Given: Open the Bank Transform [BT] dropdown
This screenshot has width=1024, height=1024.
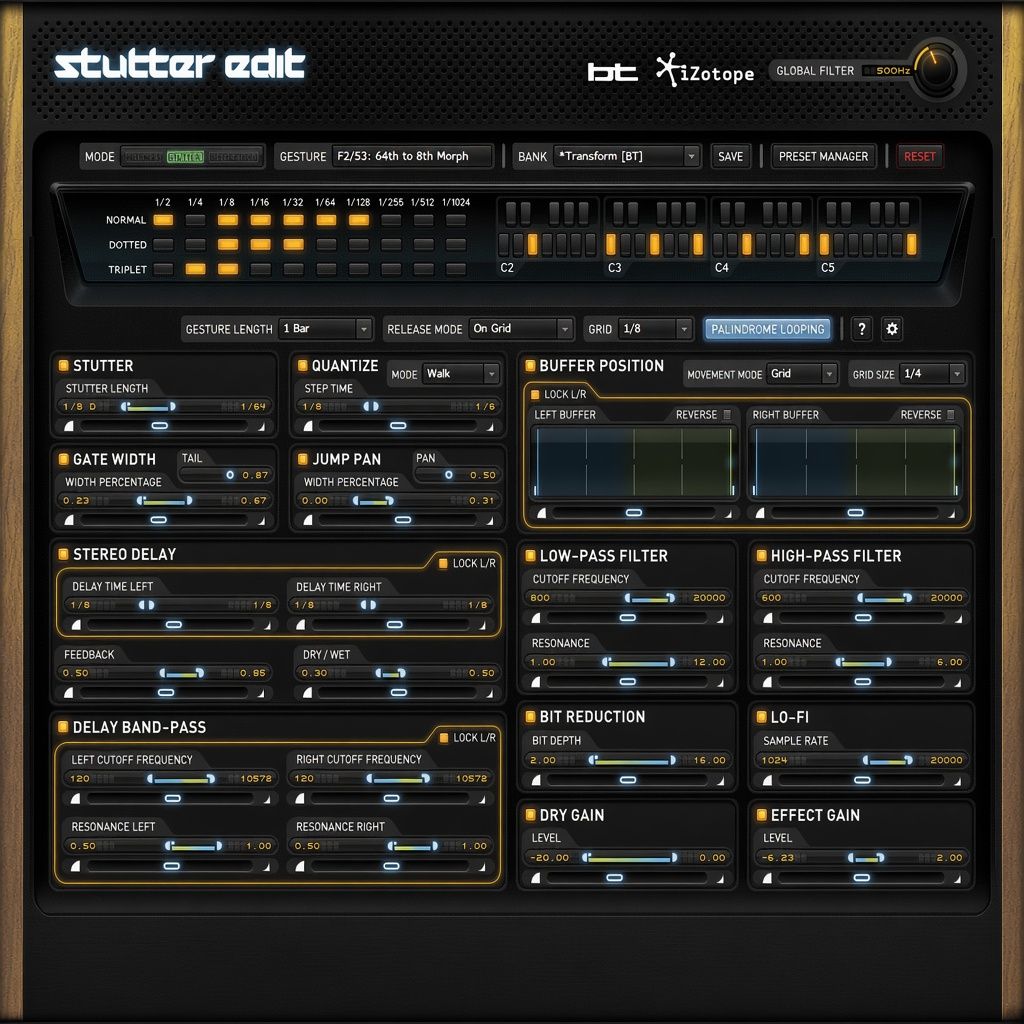Looking at the screenshot, I should [626, 156].
